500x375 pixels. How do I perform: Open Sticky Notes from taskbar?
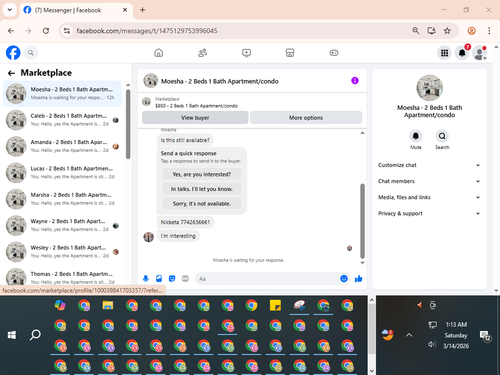pyautogui.click(x=275, y=305)
